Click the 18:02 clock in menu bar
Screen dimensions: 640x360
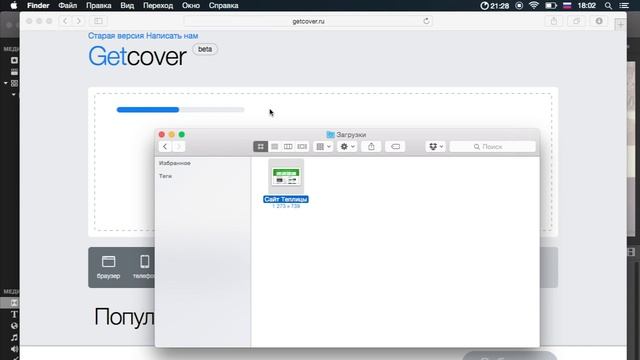pos(587,6)
